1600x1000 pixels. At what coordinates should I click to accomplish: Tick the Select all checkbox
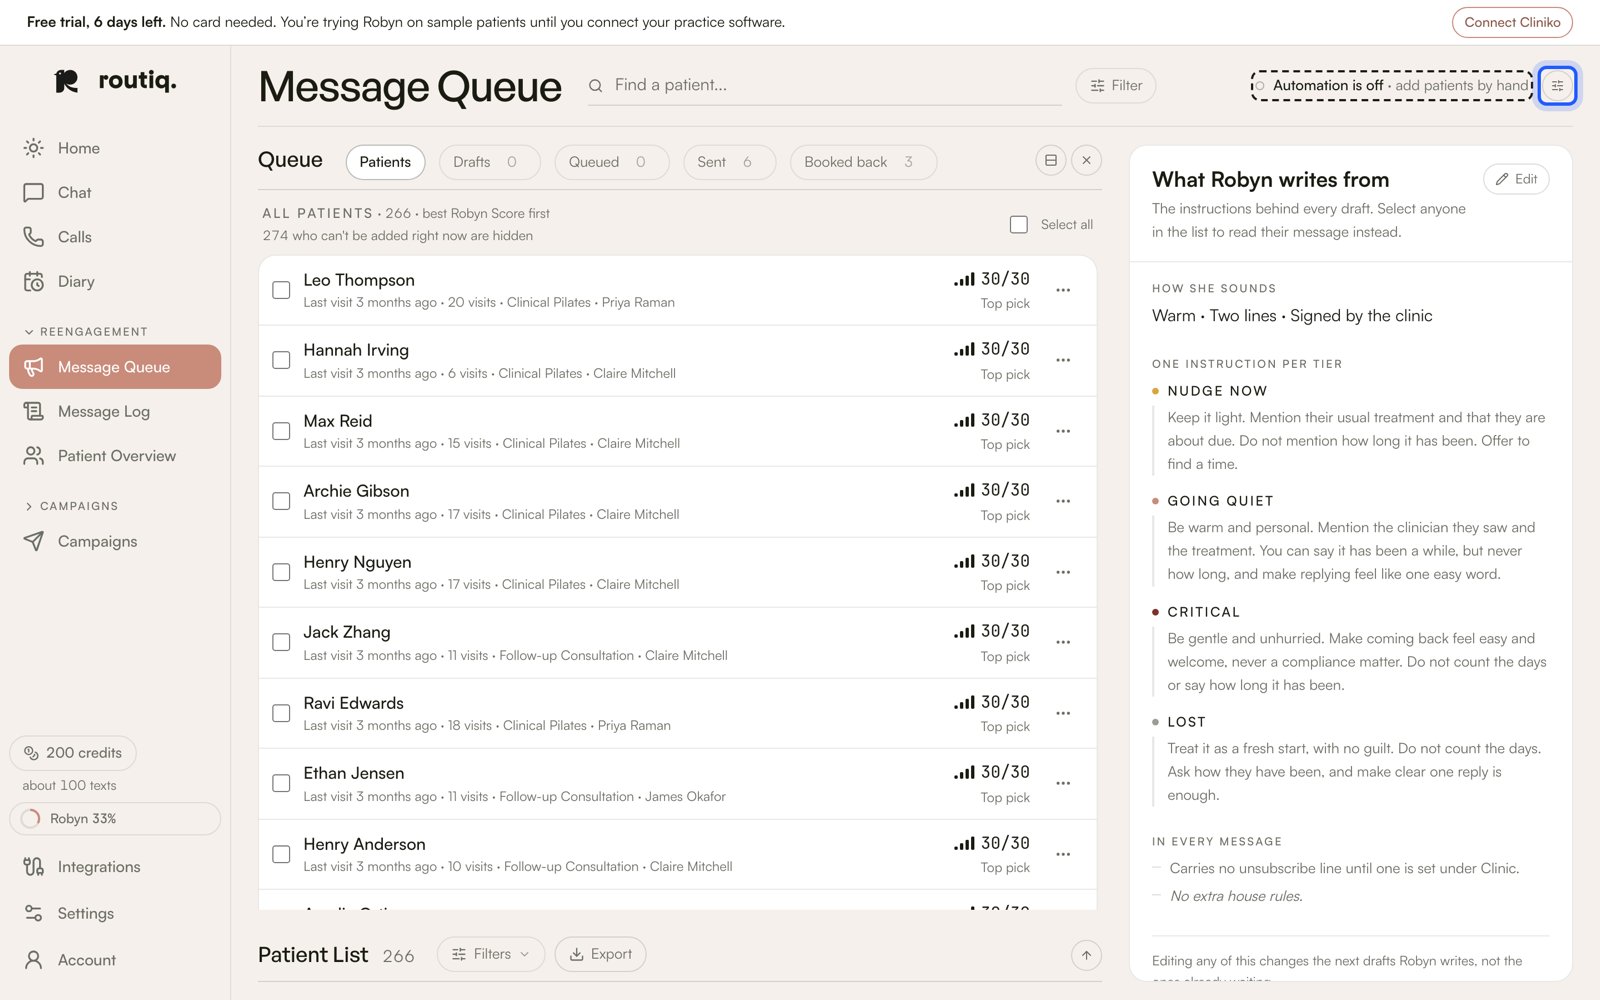1019,225
